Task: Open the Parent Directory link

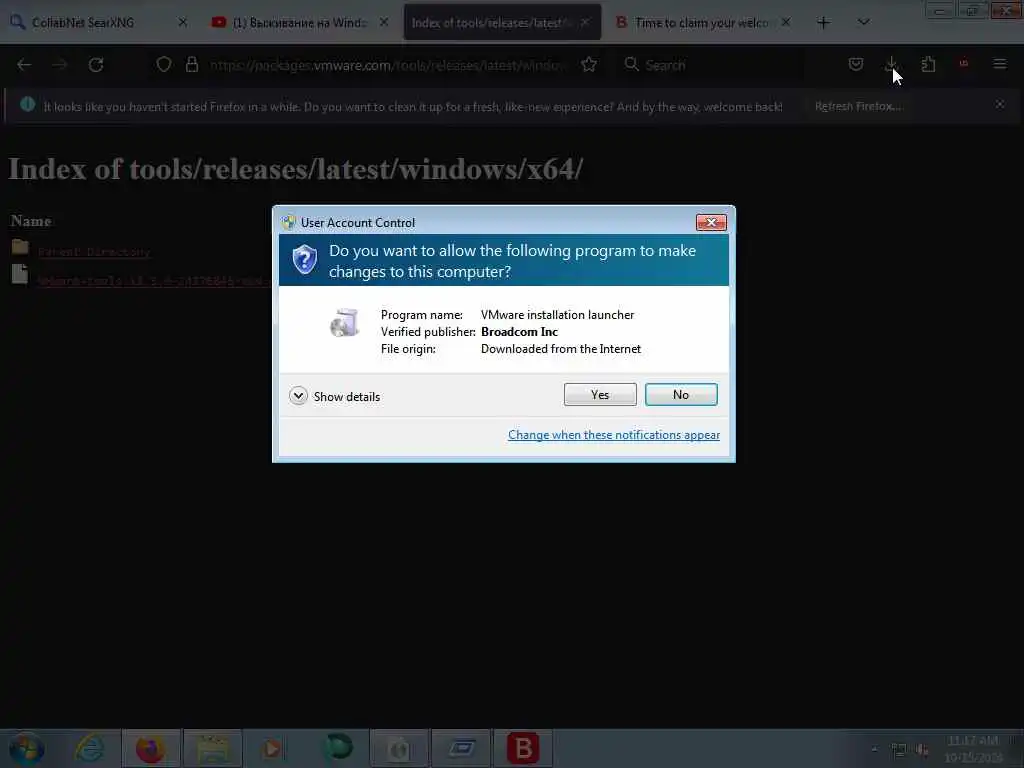Action: pyautogui.click(x=94, y=252)
